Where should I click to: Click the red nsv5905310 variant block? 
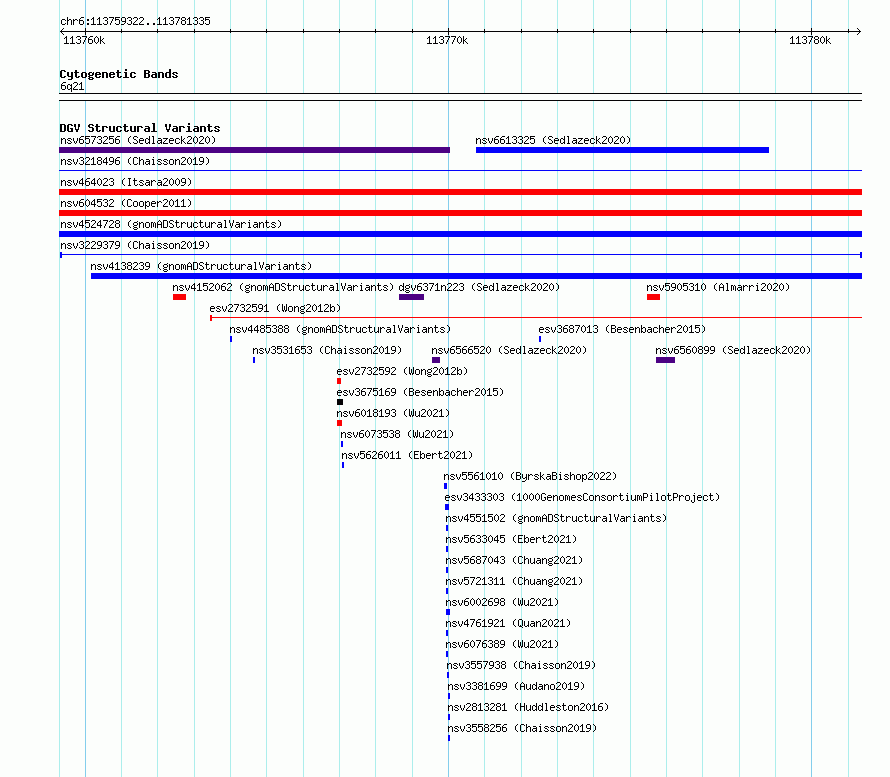click(653, 297)
